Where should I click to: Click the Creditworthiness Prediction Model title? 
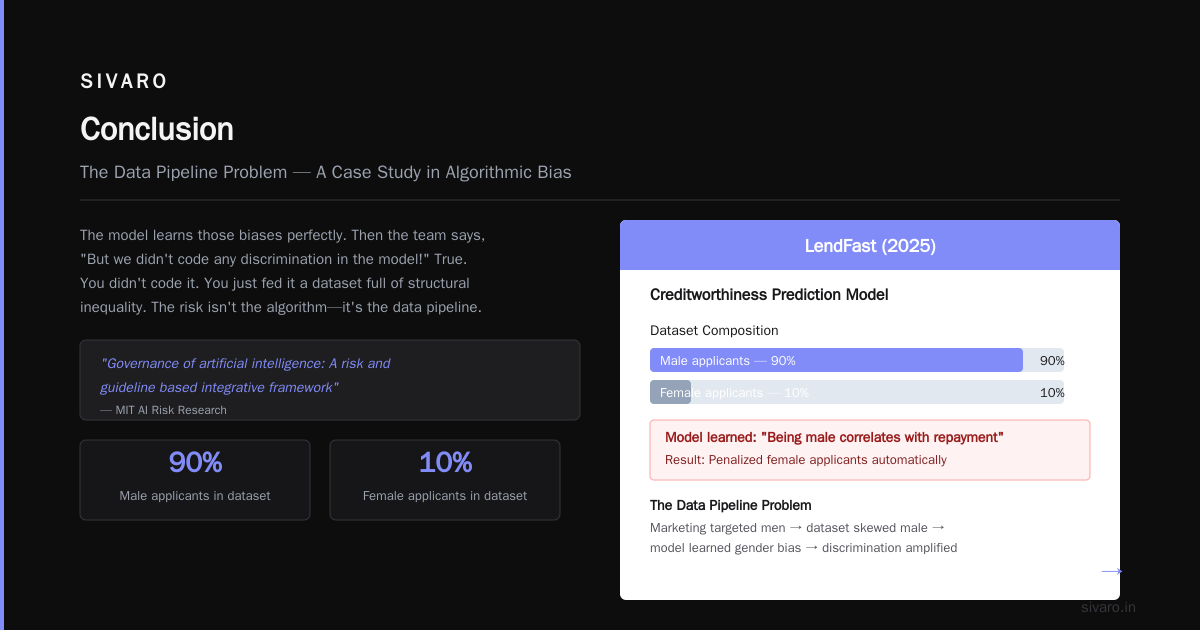click(x=769, y=295)
